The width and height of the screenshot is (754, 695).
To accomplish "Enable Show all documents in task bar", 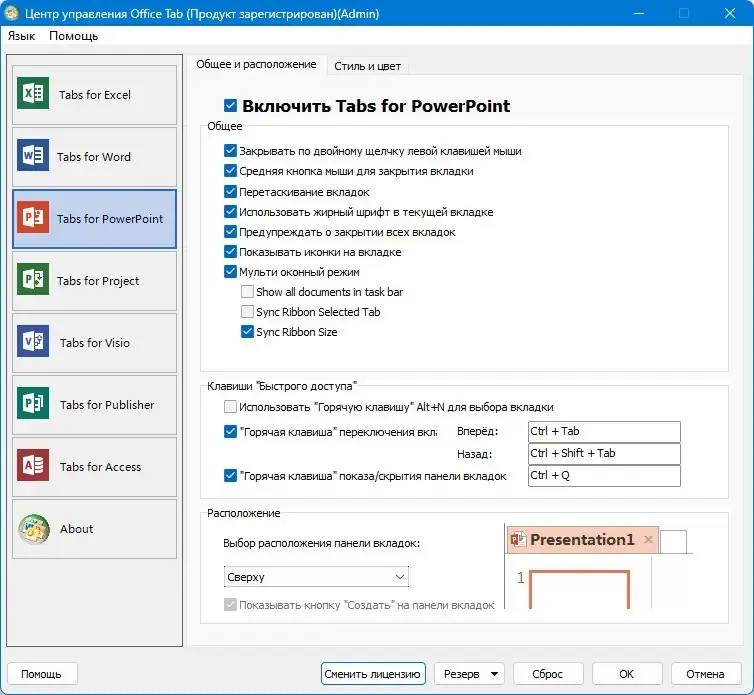I will 247,291.
